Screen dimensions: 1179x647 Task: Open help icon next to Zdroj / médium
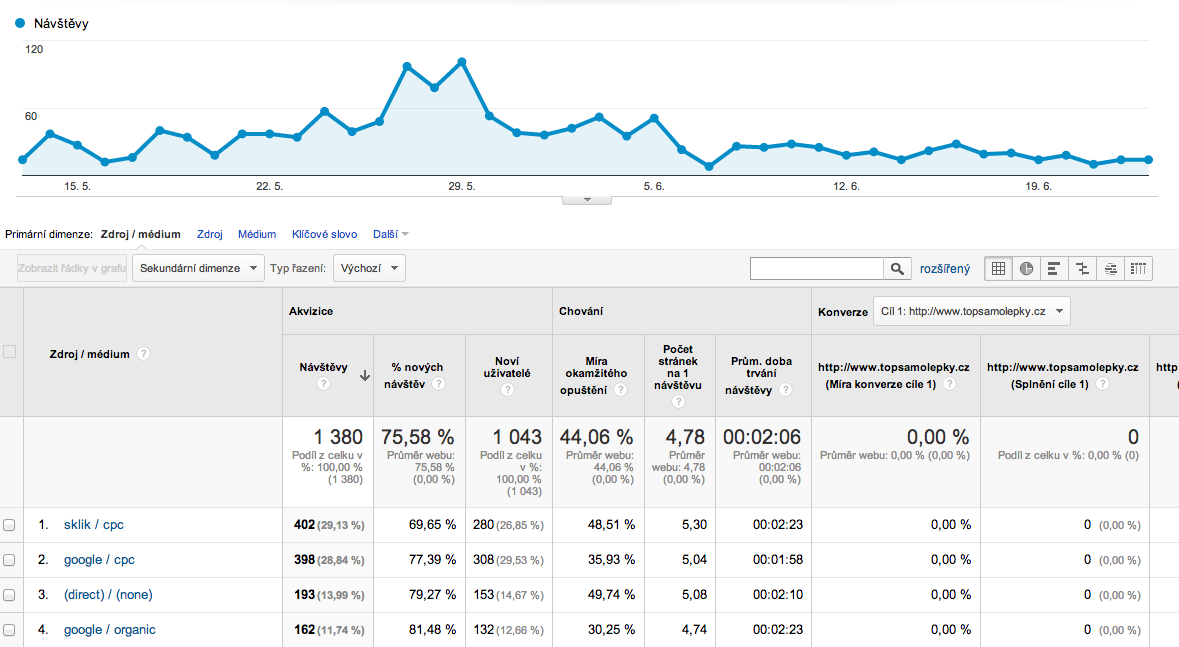(143, 354)
